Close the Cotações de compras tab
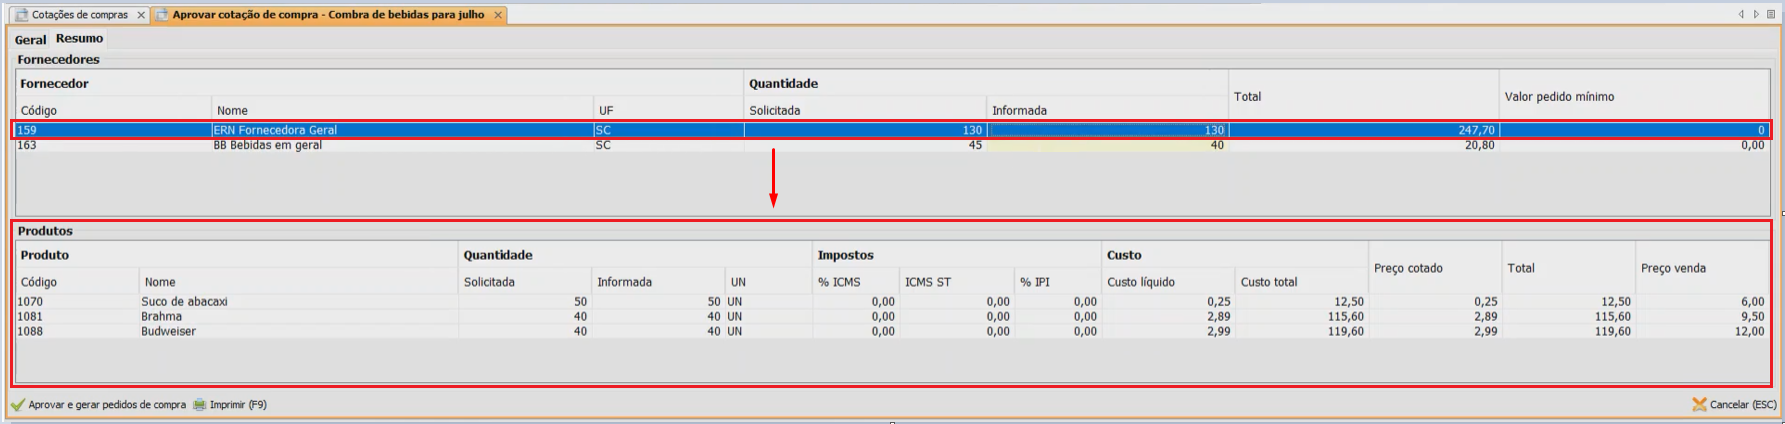This screenshot has width=1785, height=424. pos(141,15)
